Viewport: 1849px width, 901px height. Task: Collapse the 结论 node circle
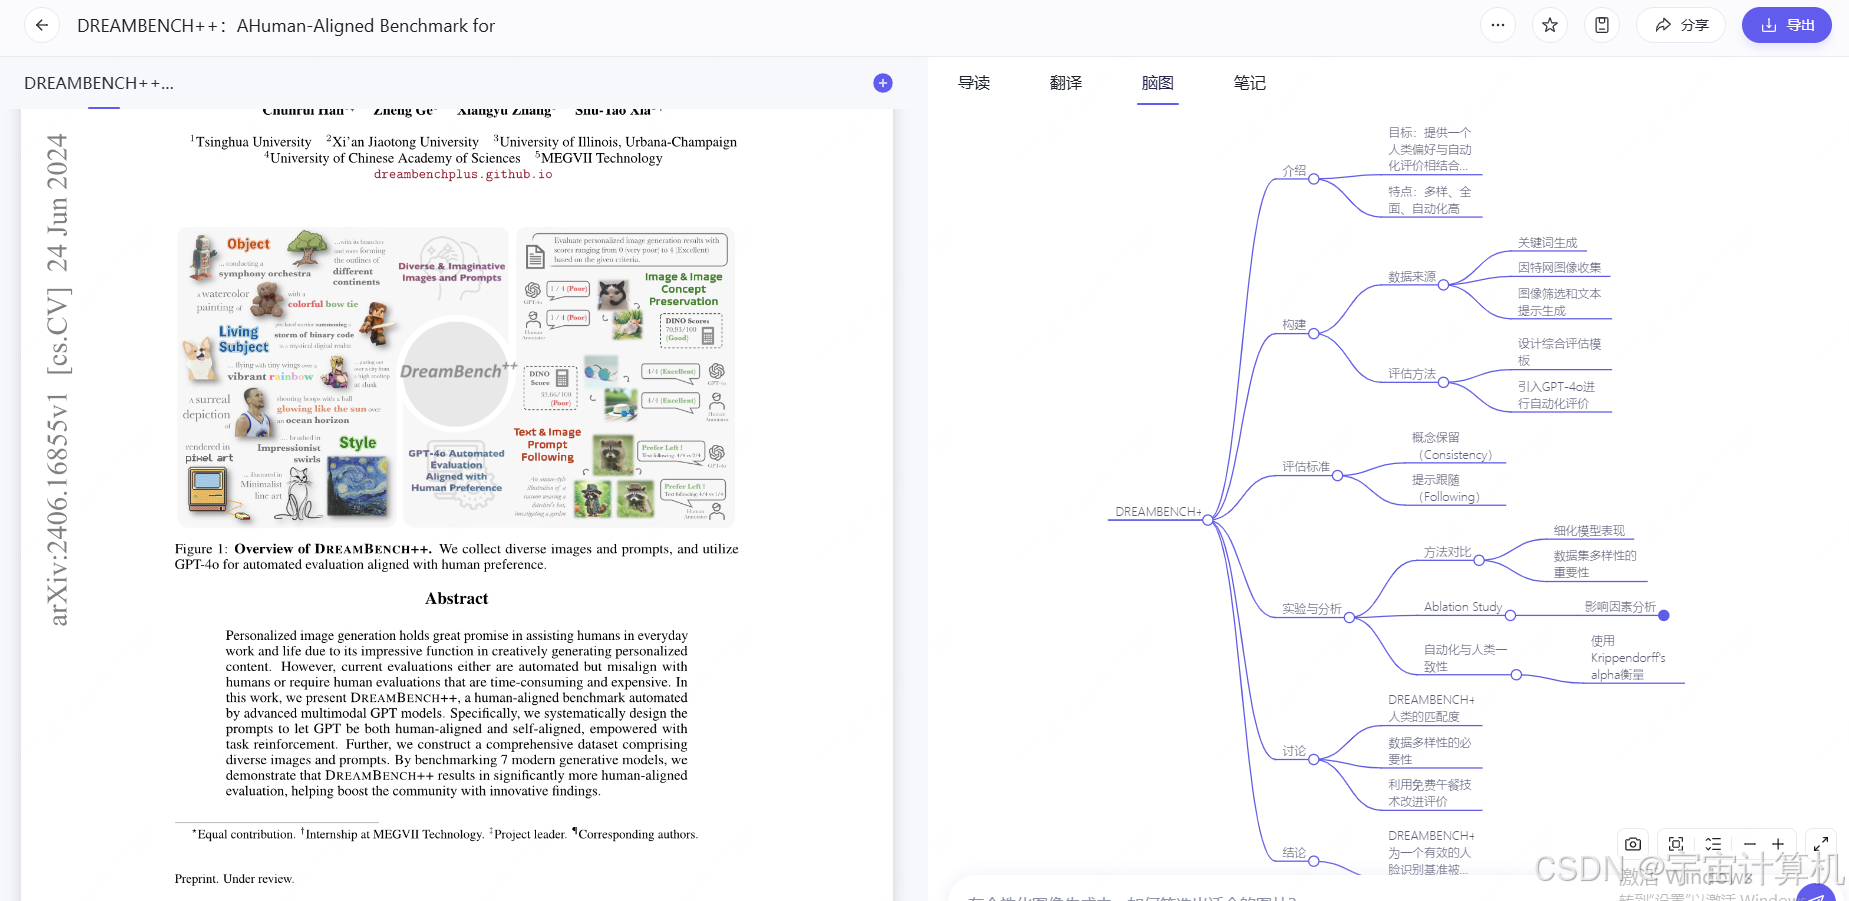pos(1314,861)
